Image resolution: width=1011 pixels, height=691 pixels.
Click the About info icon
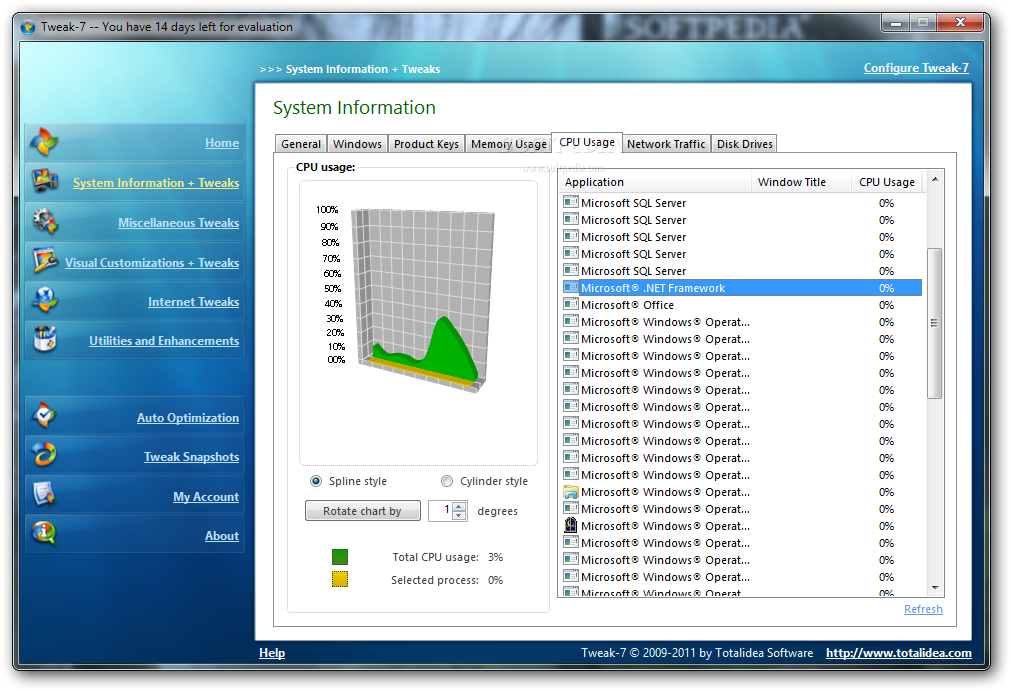pyautogui.click(x=44, y=534)
